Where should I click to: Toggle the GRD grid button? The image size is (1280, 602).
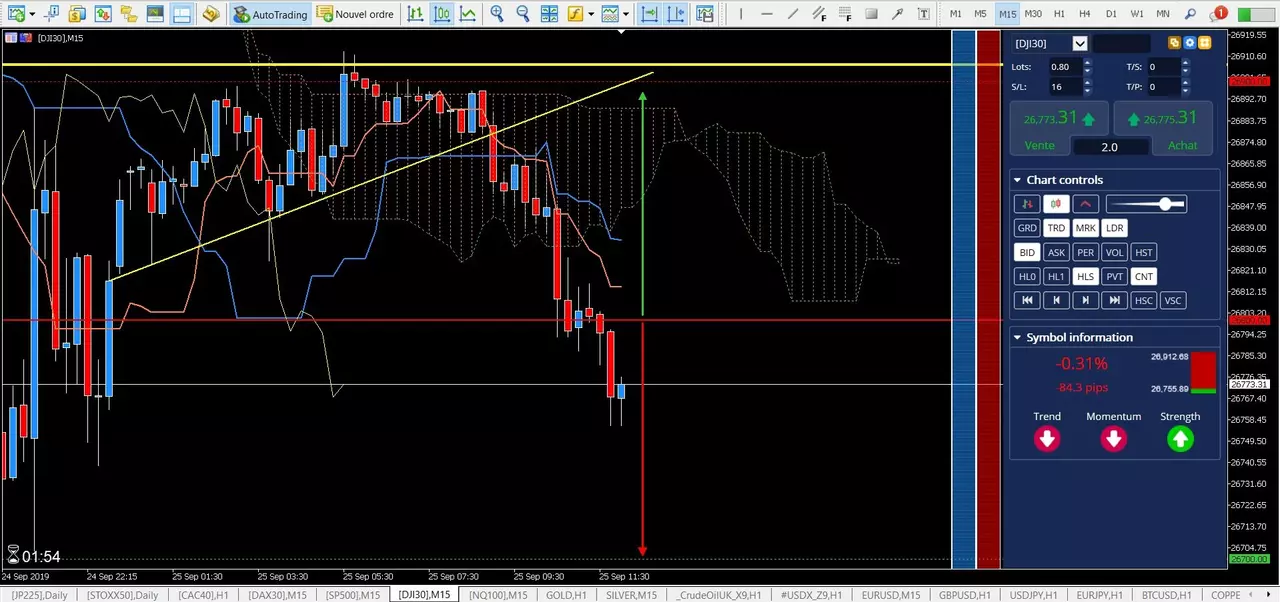coord(1027,228)
